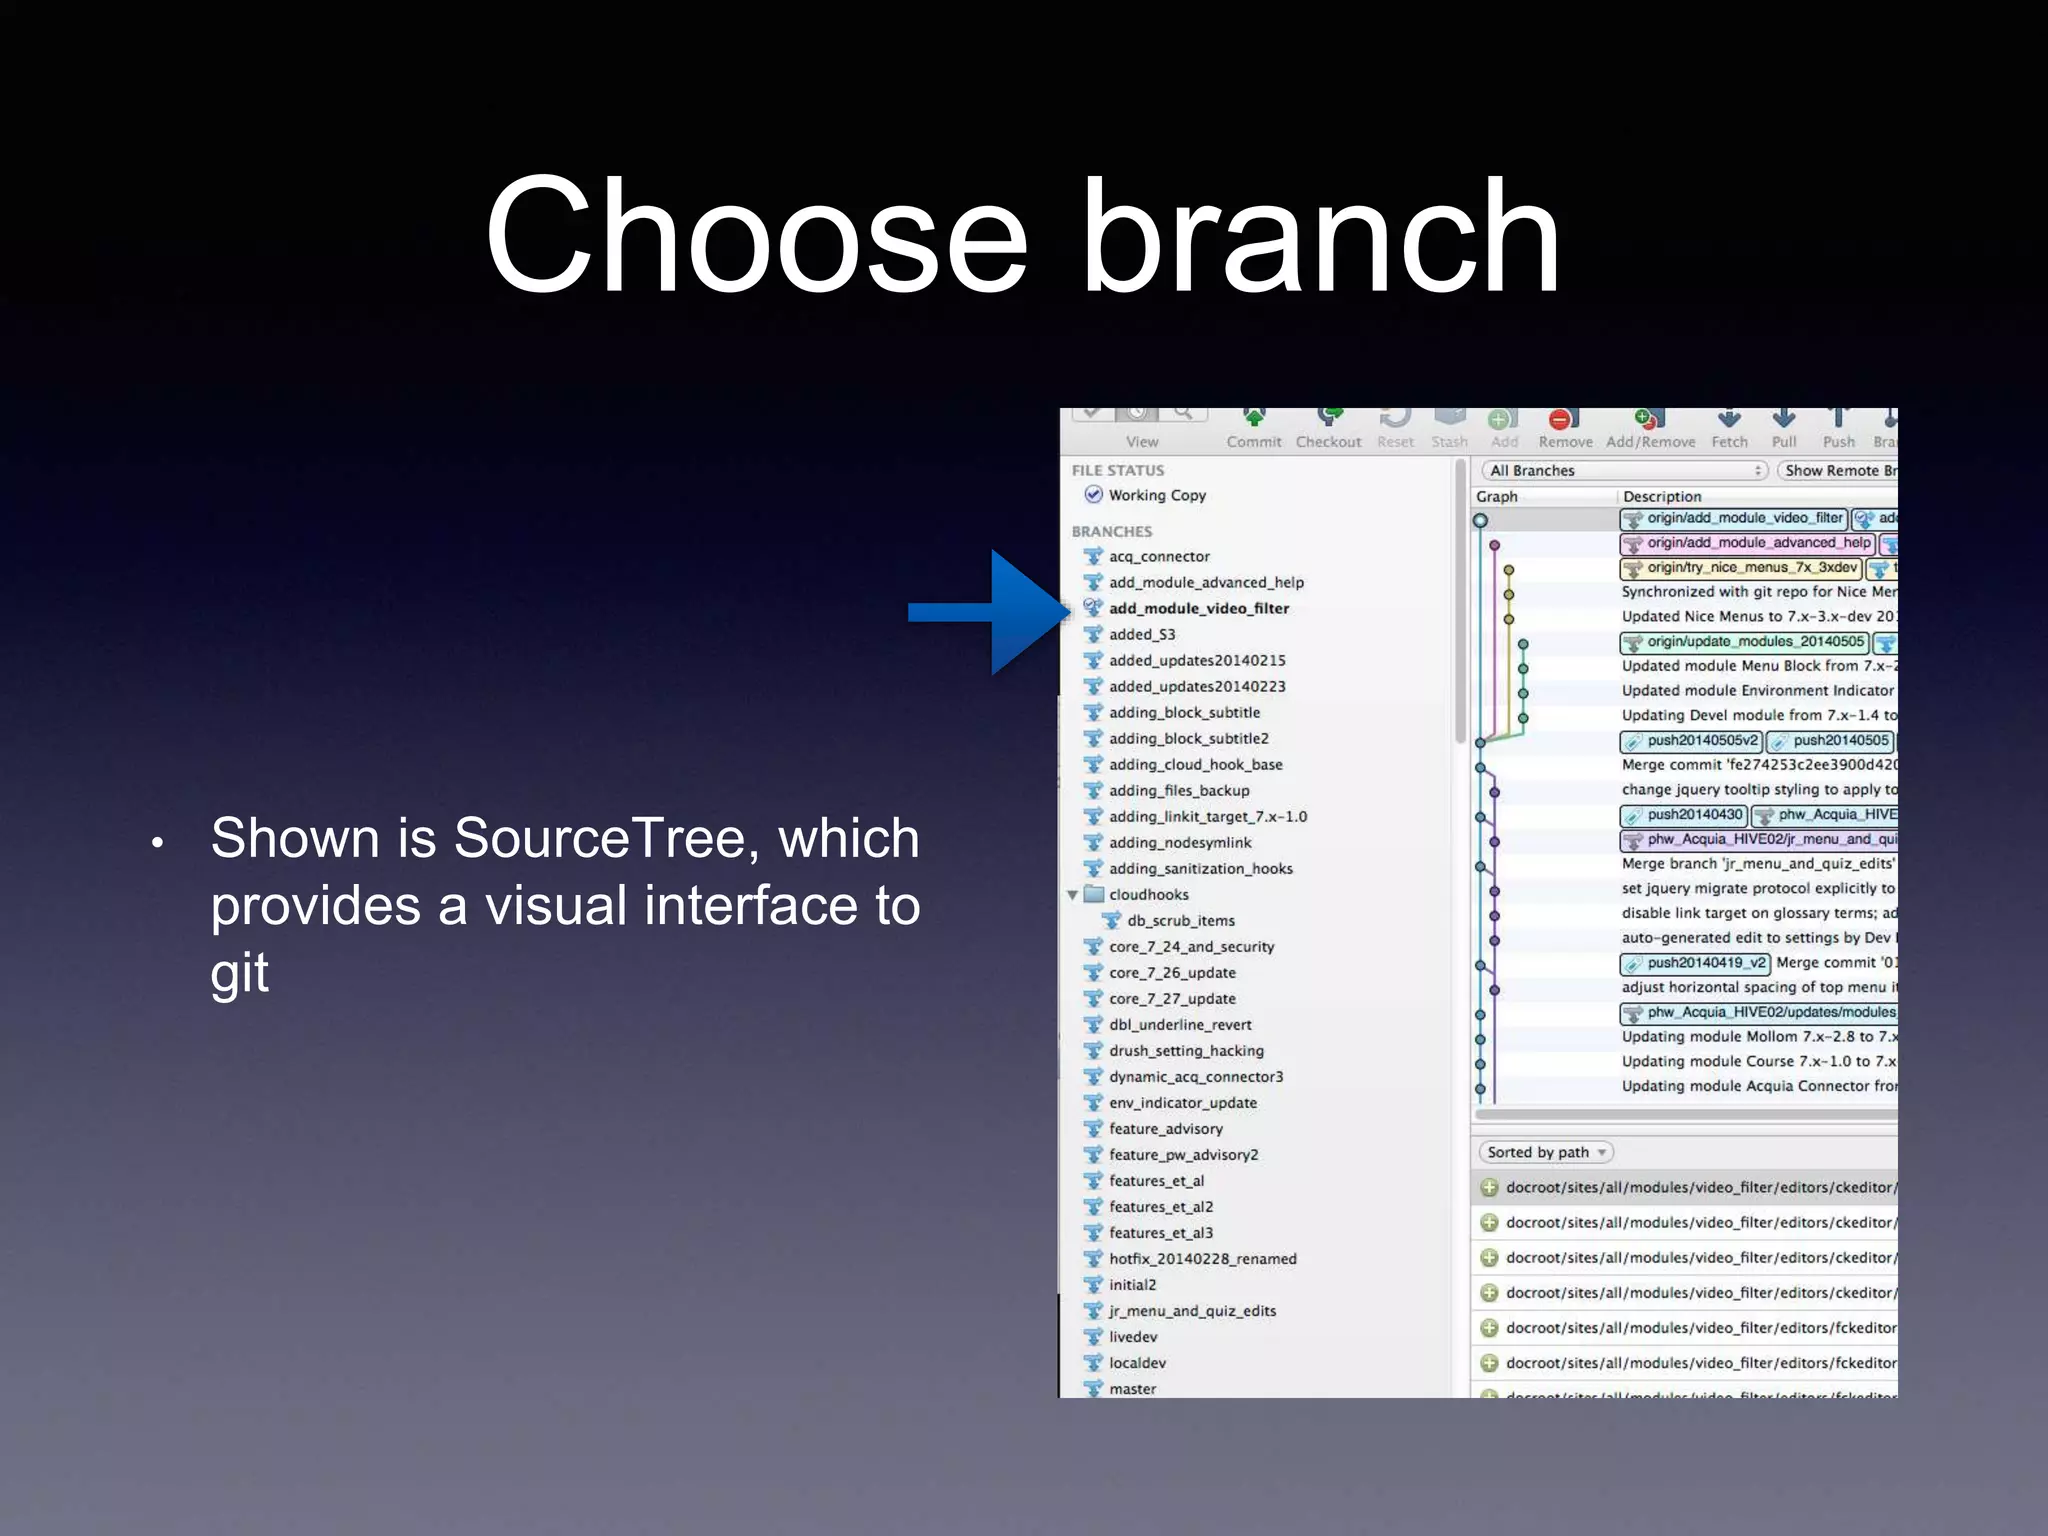Select the master branch in sidebar
This screenshot has height=1536, width=2048.
point(1132,1388)
